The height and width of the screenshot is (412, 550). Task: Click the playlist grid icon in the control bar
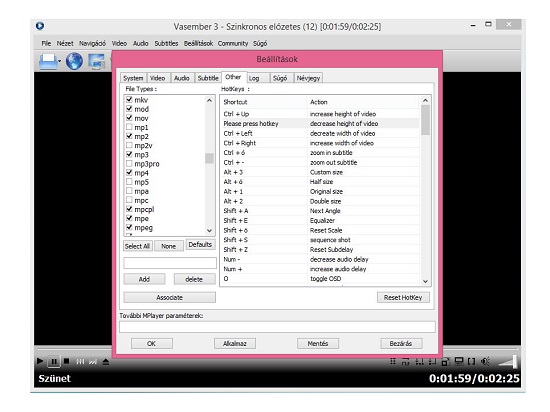pos(393,361)
